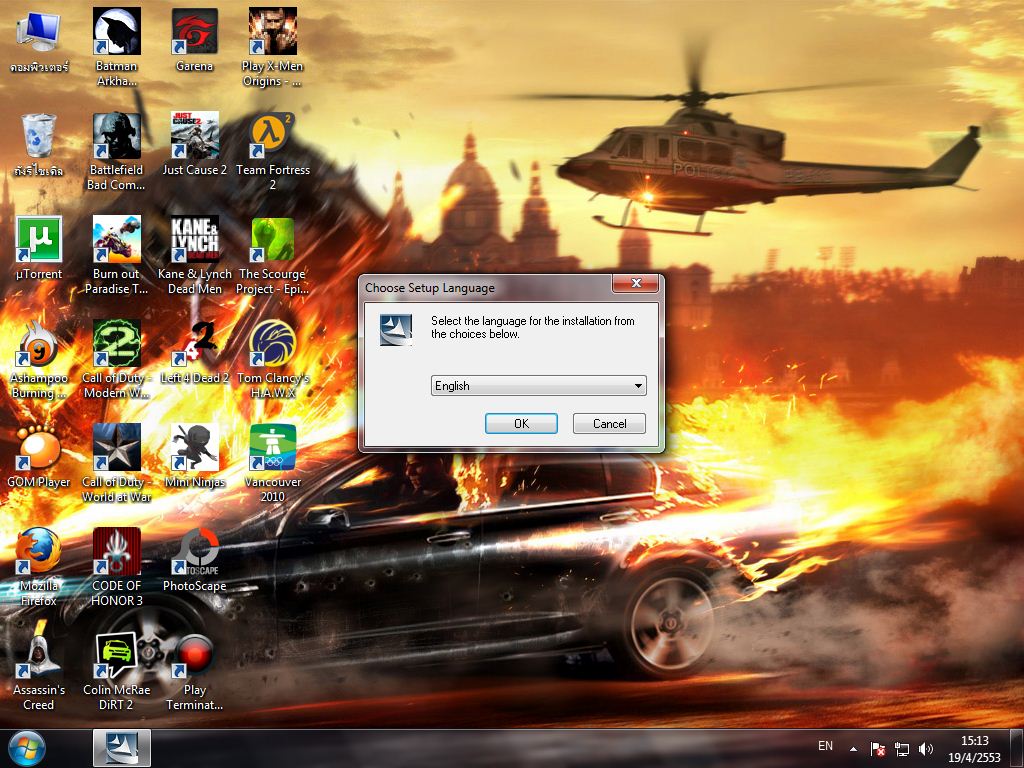
Task: Open the Mini Ninjas shortcut
Action: pyautogui.click(x=195, y=456)
